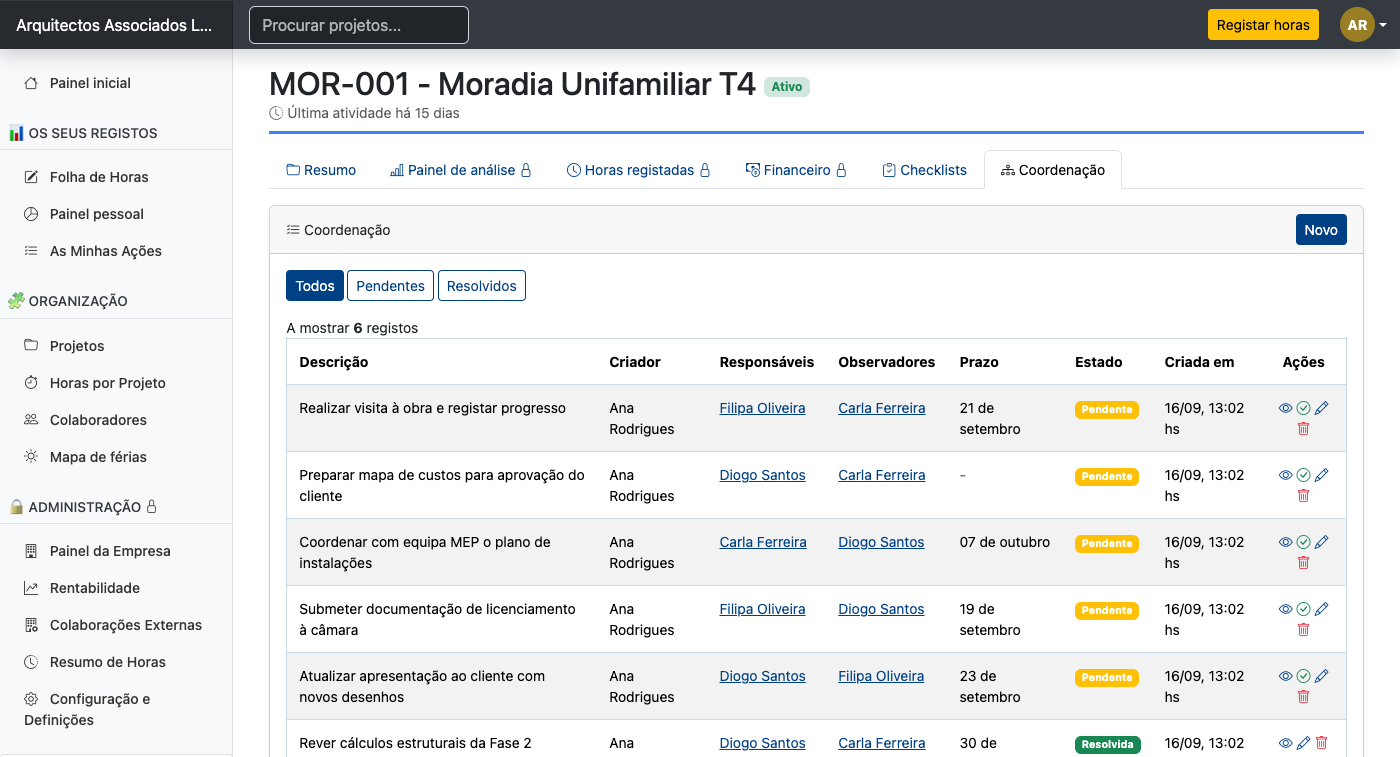Screen dimensions: 1400x757
Task: View 'Preparar mapa de custos' details (eye icon)
Action: pos(1286,475)
